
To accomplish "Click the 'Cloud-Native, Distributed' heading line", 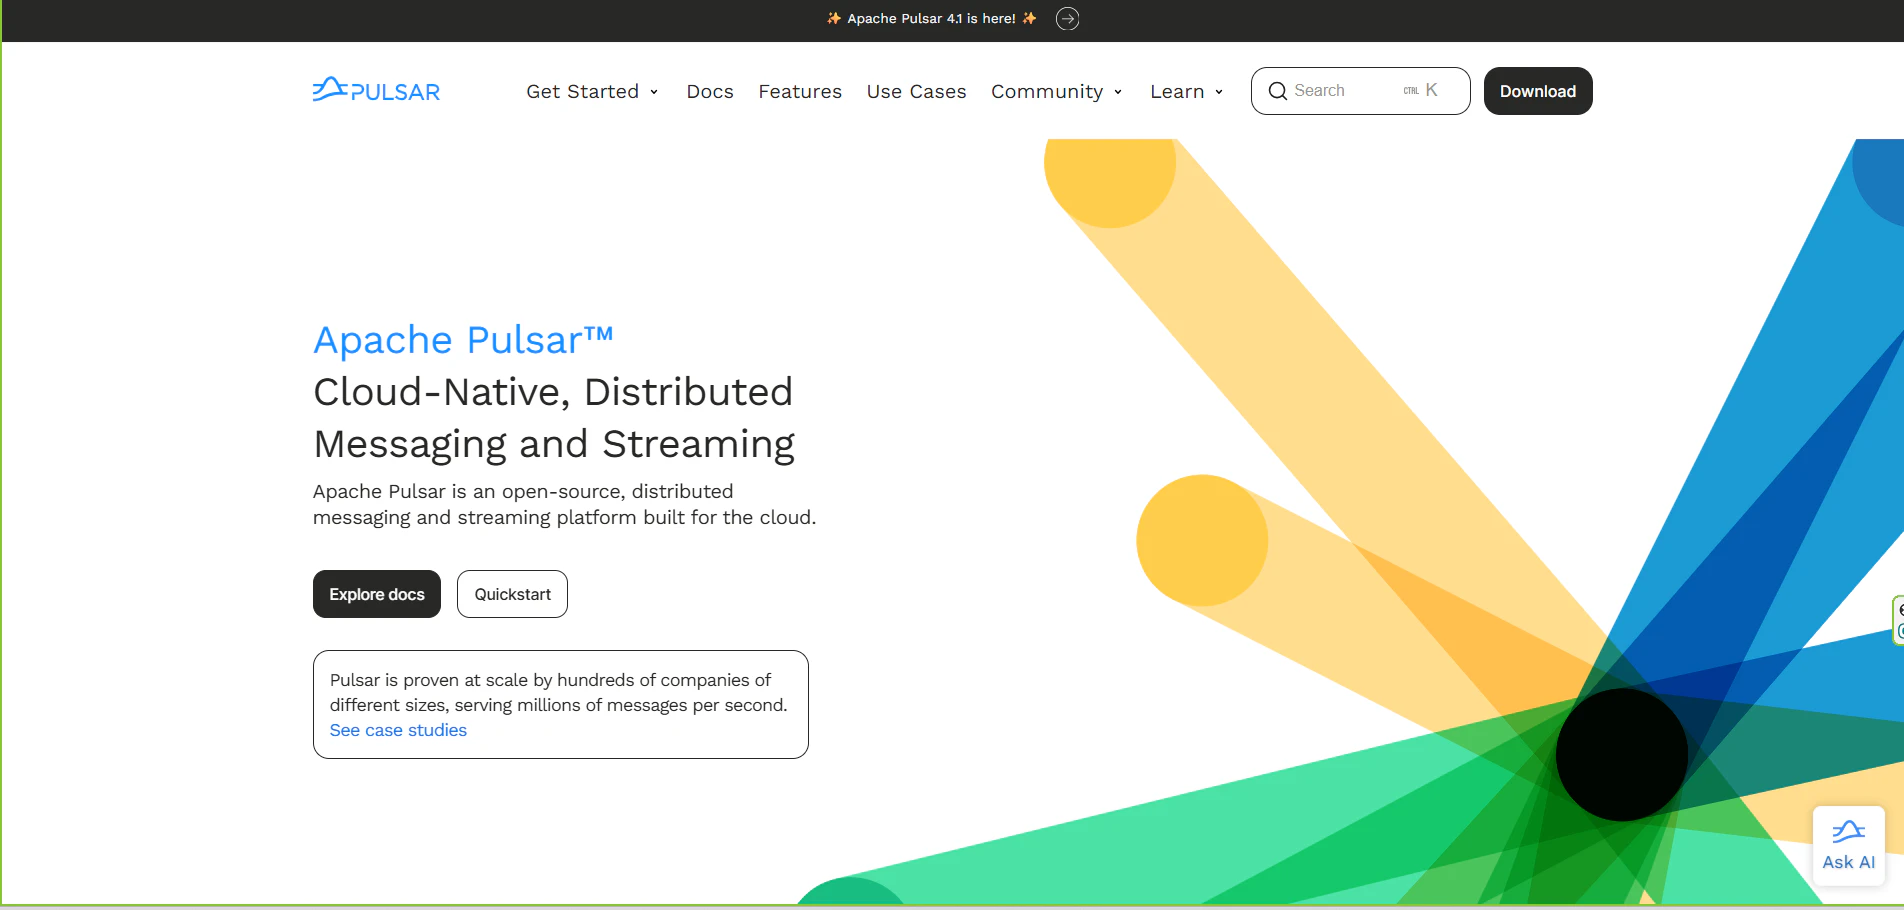I will (x=553, y=392).
